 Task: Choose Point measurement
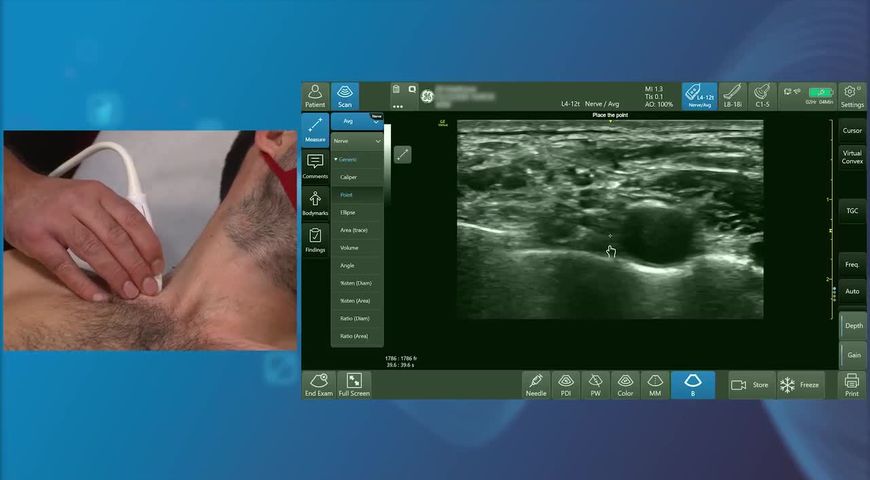357,195
